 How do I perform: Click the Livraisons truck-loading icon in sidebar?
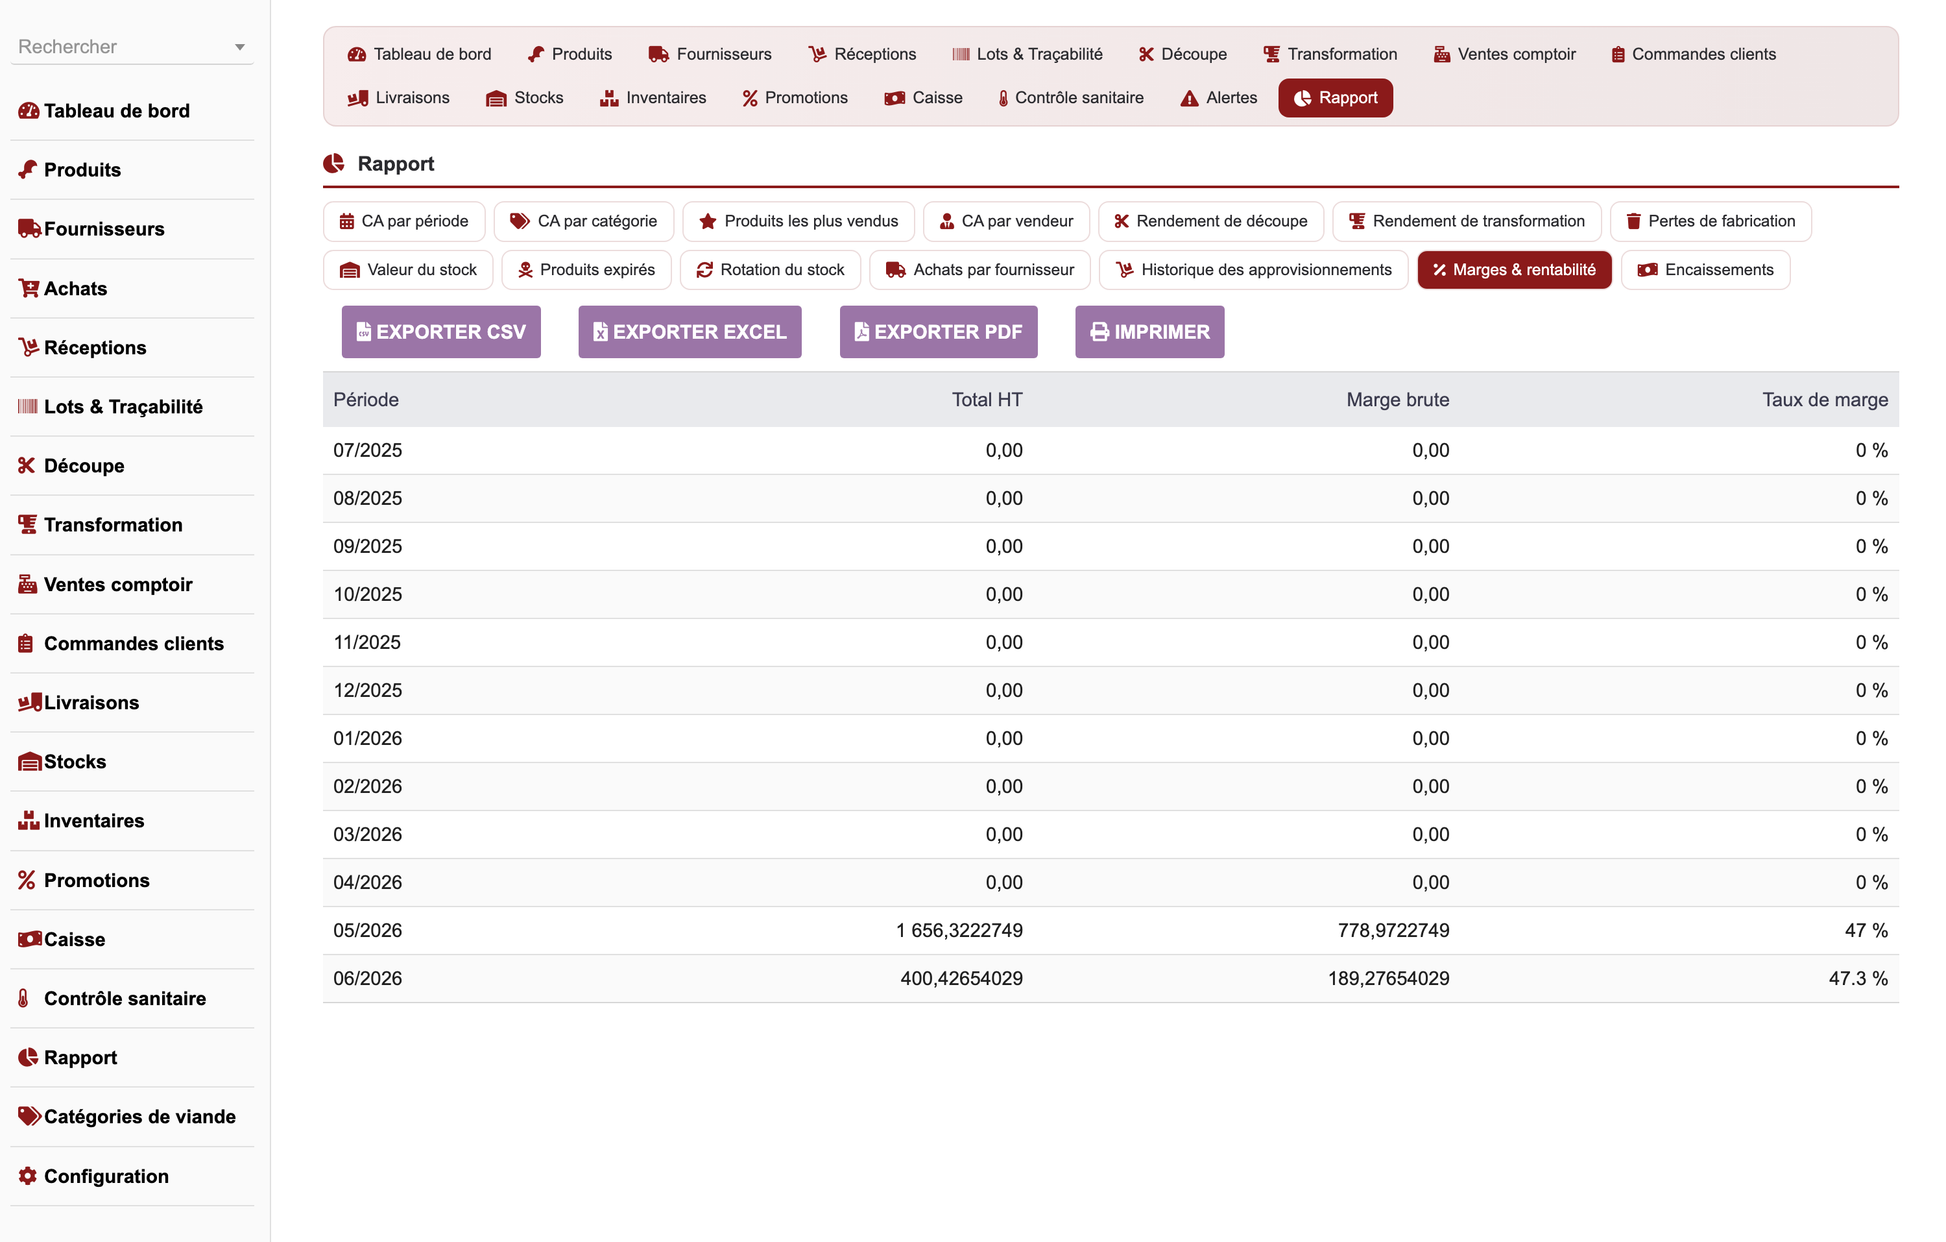29,702
